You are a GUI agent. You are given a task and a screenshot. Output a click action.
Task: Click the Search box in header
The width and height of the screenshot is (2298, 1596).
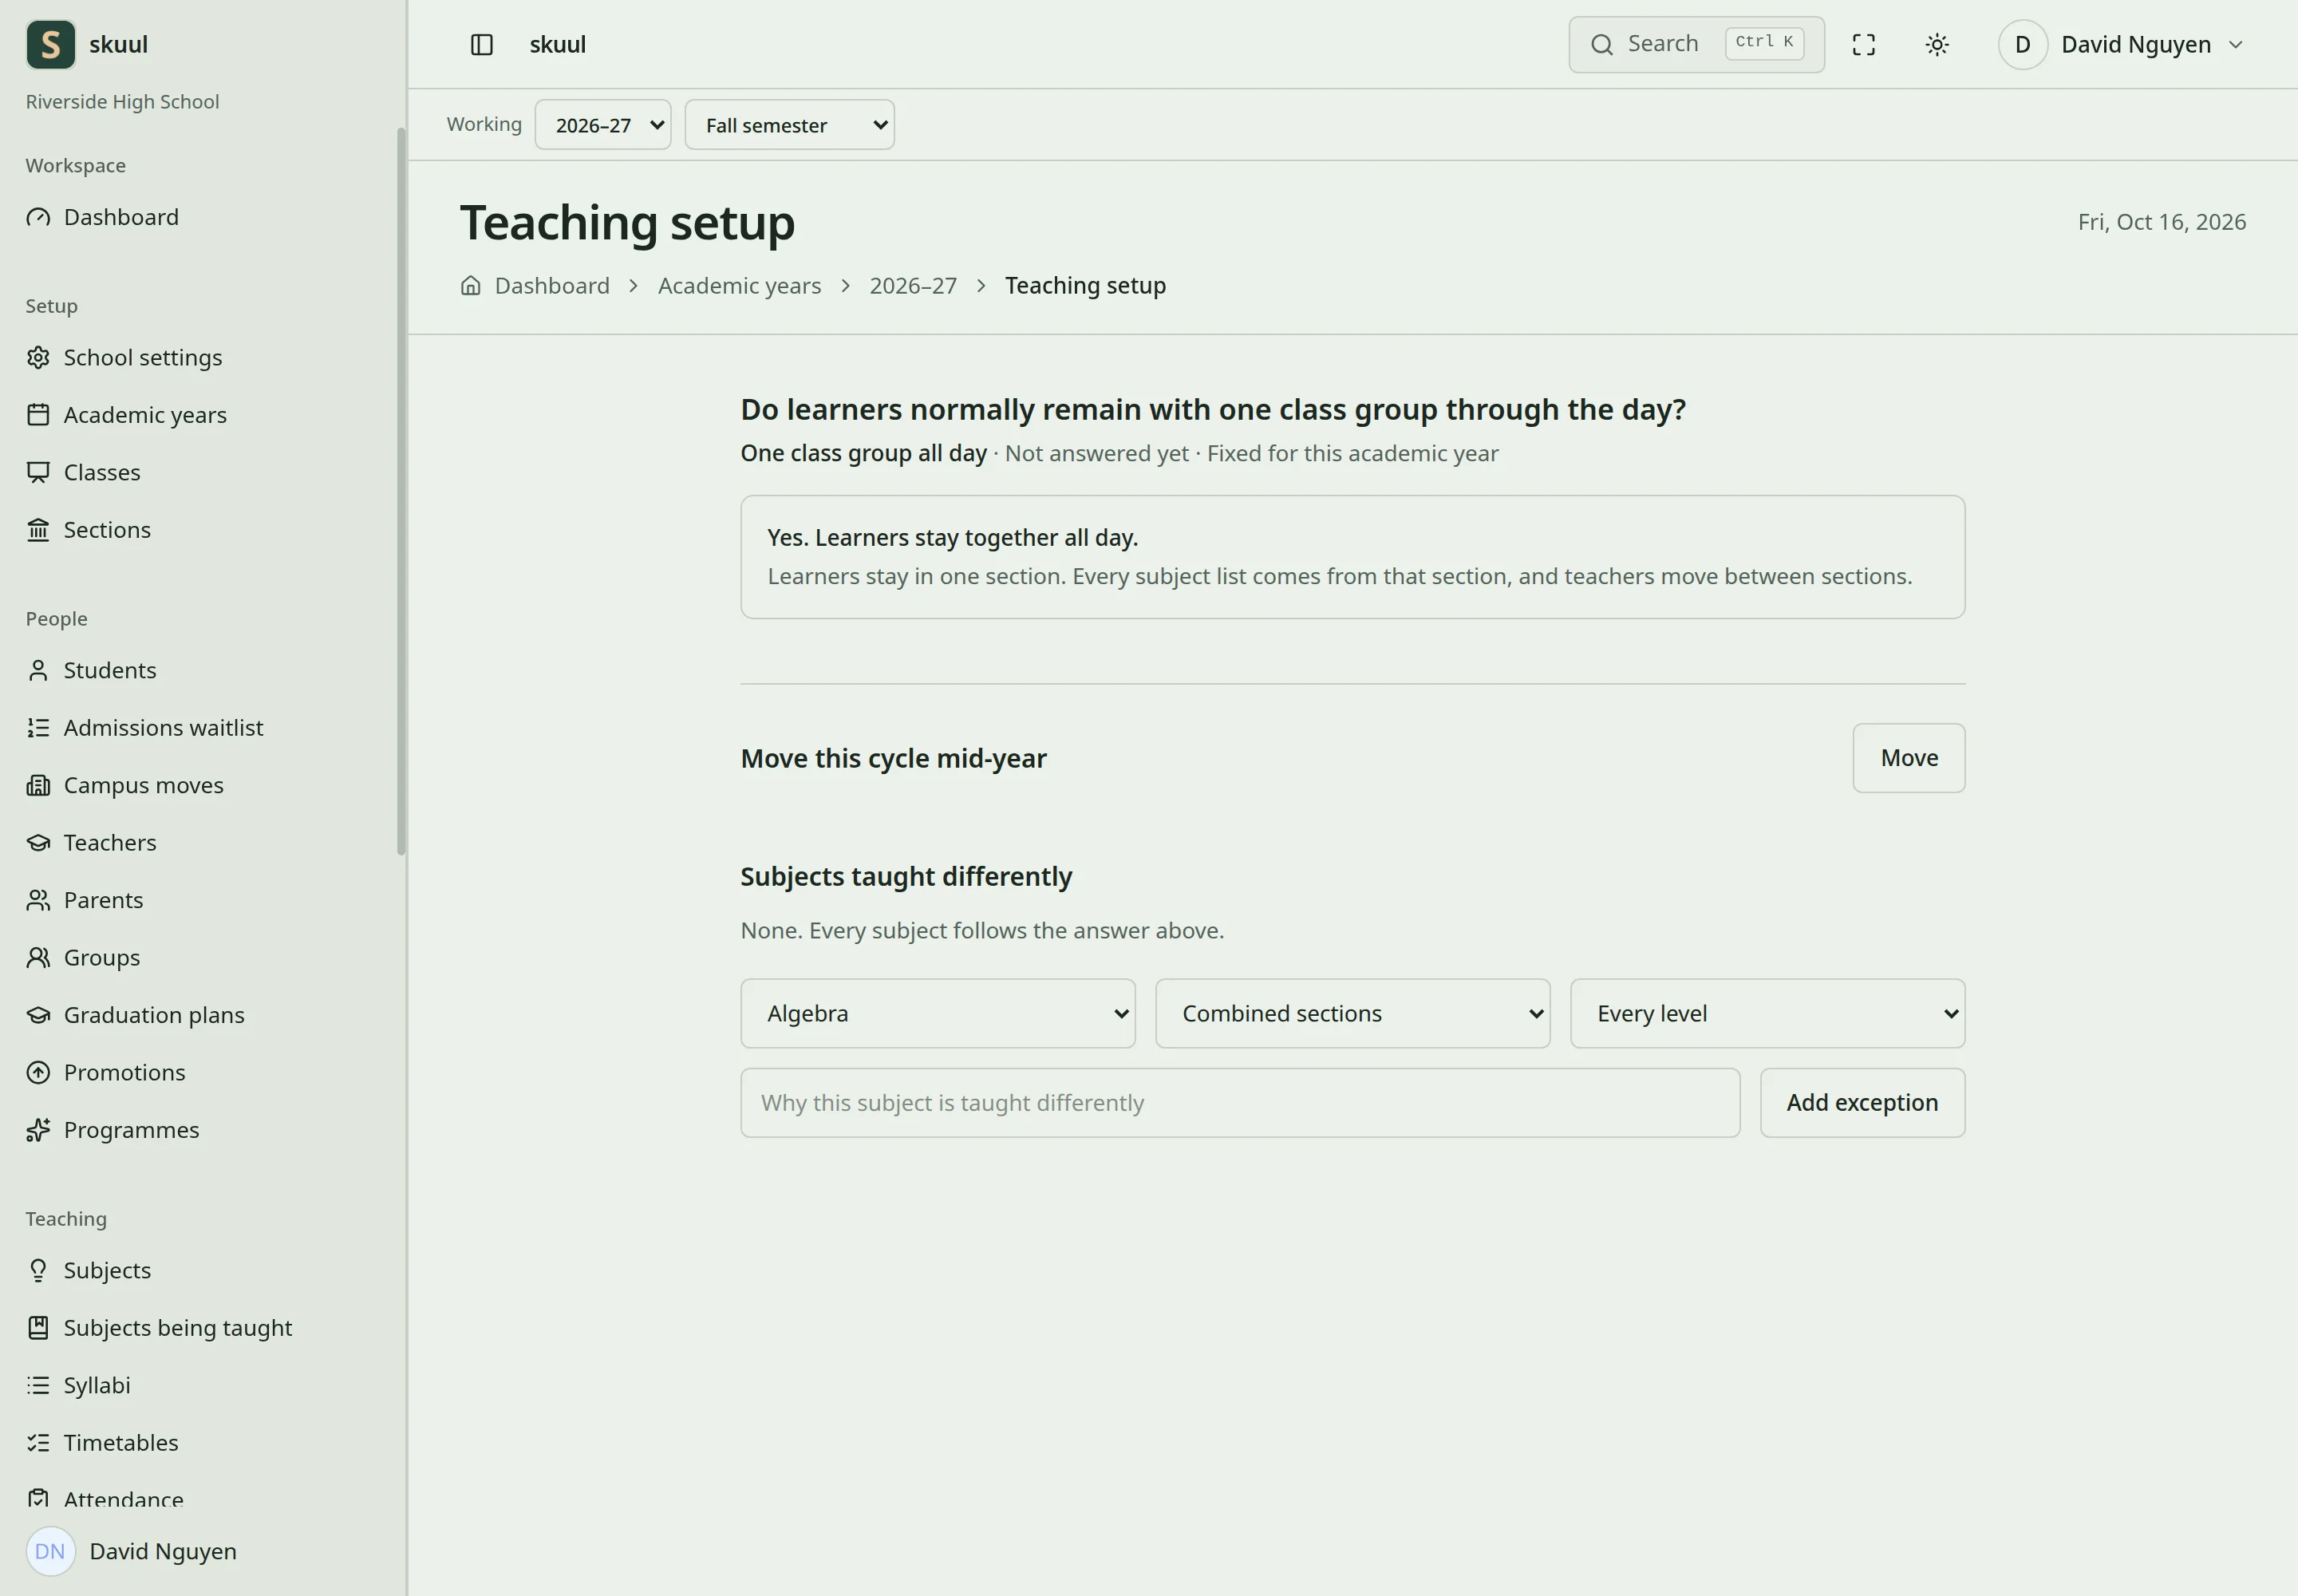pos(1696,44)
